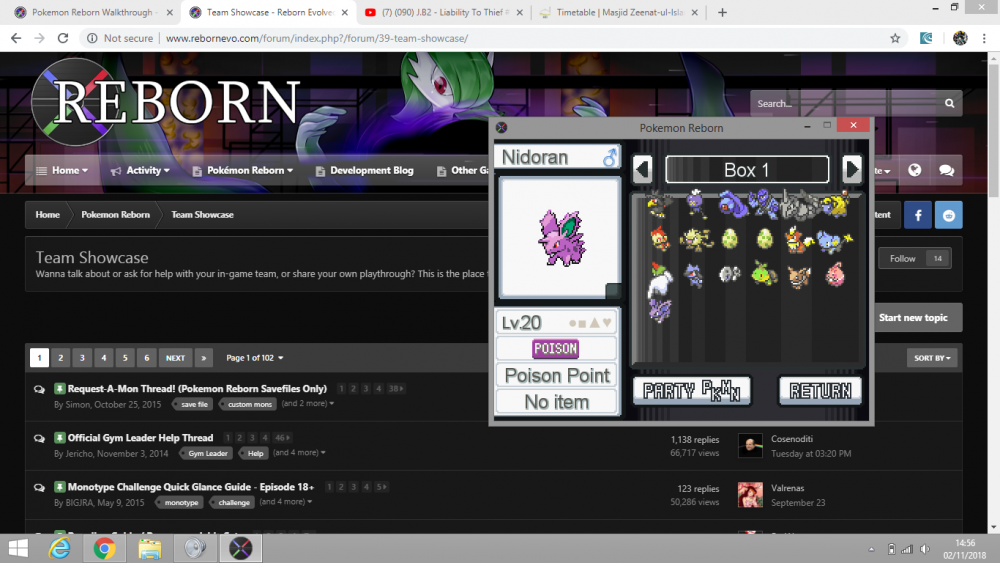Select the egg next to Mankey

click(x=730, y=240)
